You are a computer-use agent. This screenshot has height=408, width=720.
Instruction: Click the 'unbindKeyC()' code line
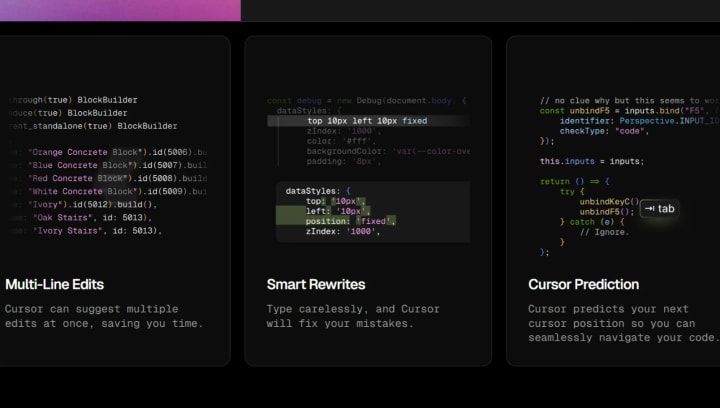[609, 201]
